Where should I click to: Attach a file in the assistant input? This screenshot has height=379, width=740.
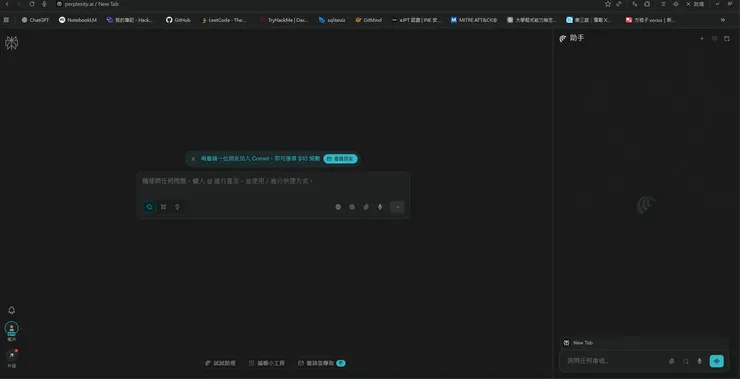click(x=672, y=361)
